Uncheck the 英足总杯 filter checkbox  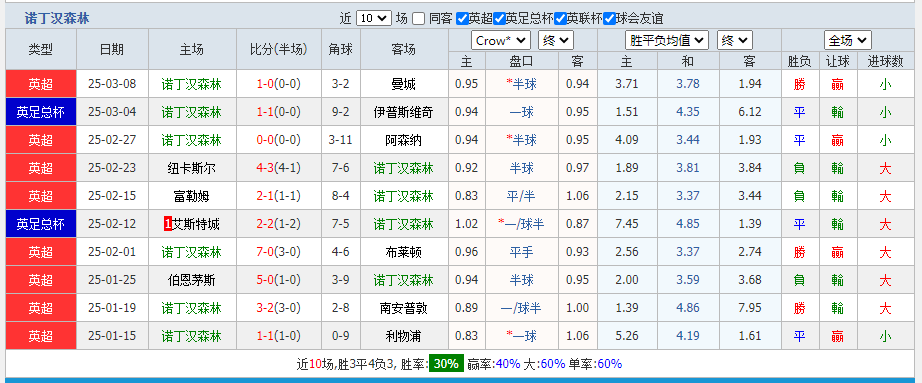pyautogui.click(x=499, y=18)
